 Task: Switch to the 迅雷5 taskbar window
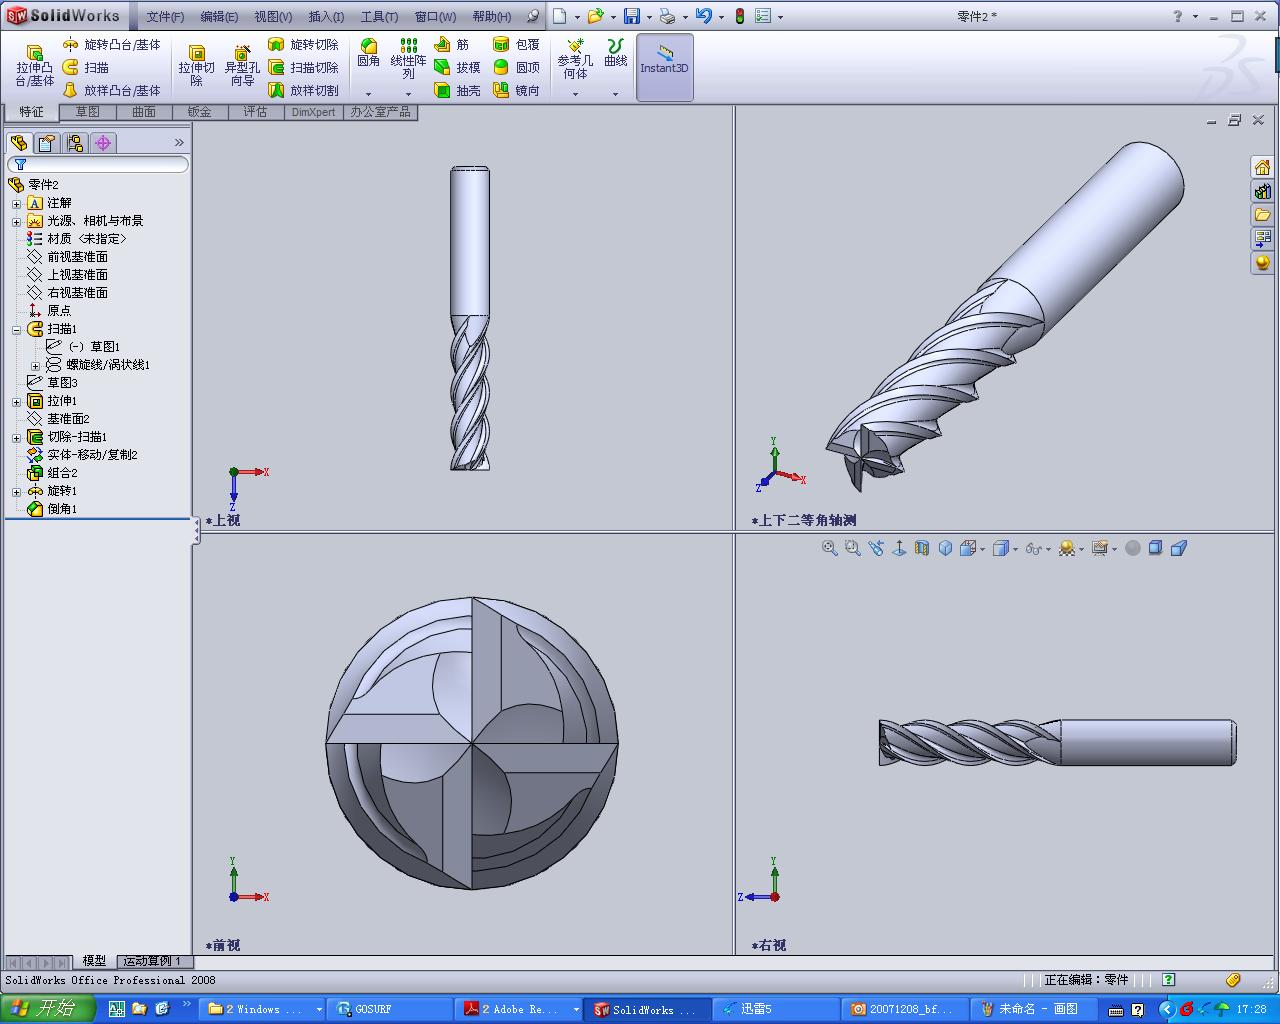775,1009
